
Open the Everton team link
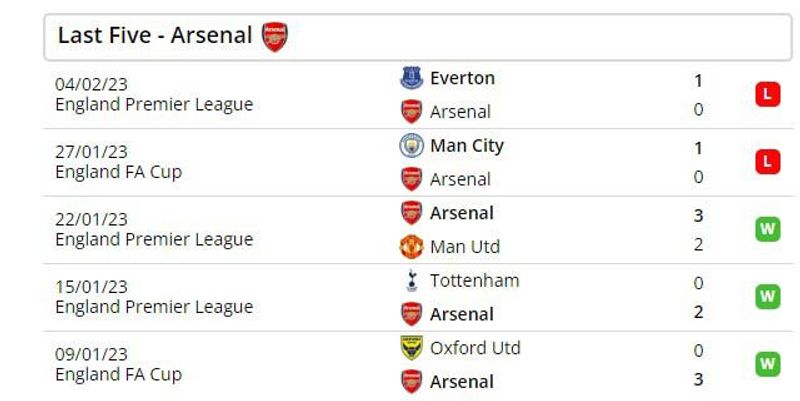[462, 78]
